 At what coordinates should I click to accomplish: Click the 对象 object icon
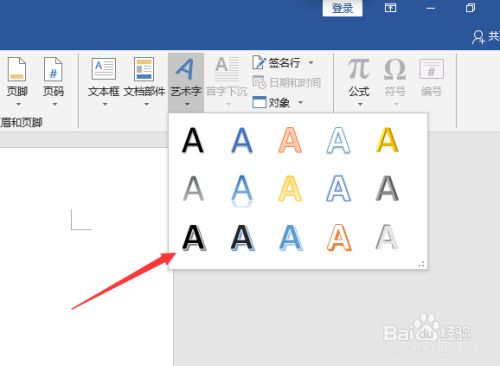pyautogui.click(x=259, y=102)
